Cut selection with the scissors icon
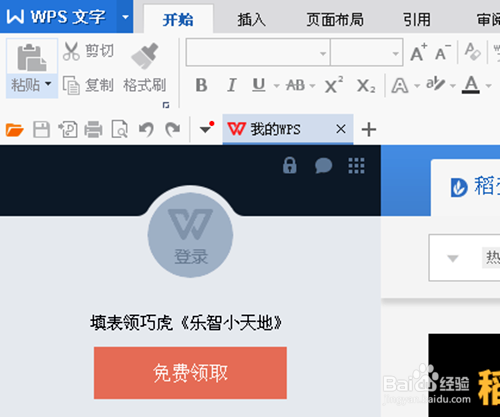Screen dimensions: 500x417 (71, 51)
